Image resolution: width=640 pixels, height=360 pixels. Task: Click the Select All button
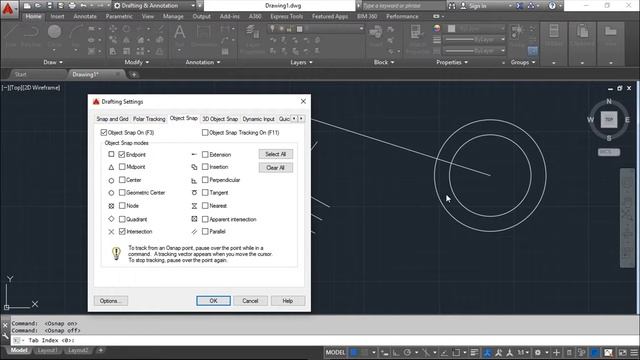pos(276,154)
